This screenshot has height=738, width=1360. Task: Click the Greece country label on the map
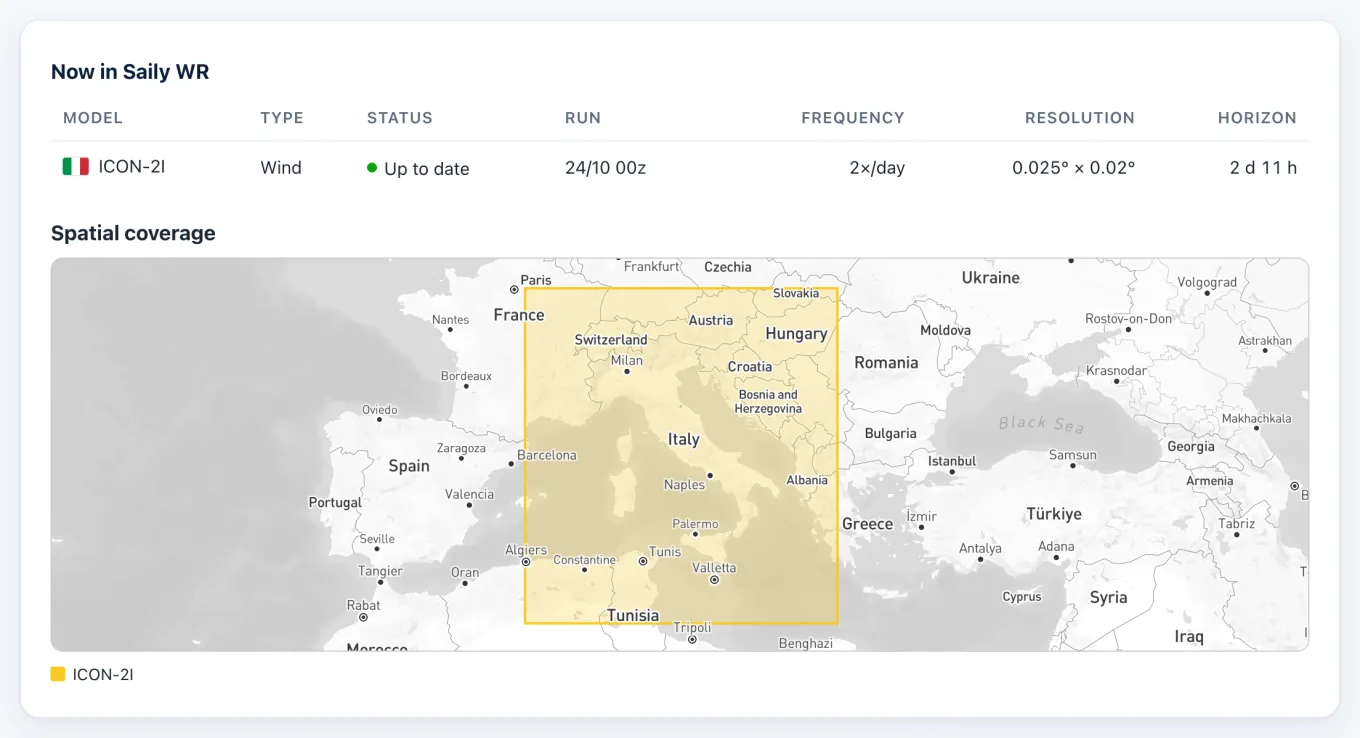pyautogui.click(x=867, y=524)
